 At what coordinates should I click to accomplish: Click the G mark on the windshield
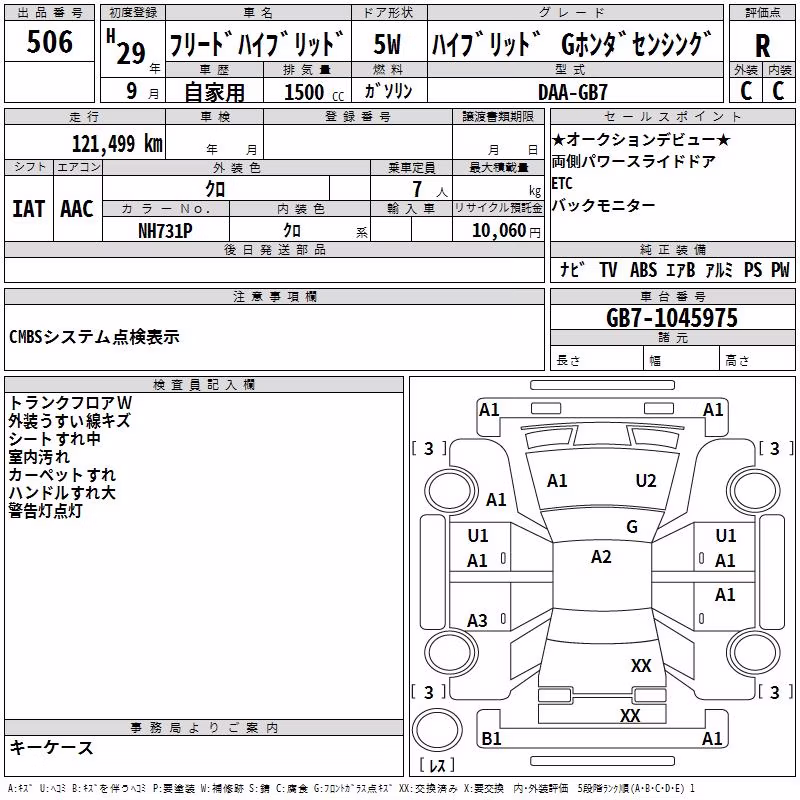click(632, 527)
